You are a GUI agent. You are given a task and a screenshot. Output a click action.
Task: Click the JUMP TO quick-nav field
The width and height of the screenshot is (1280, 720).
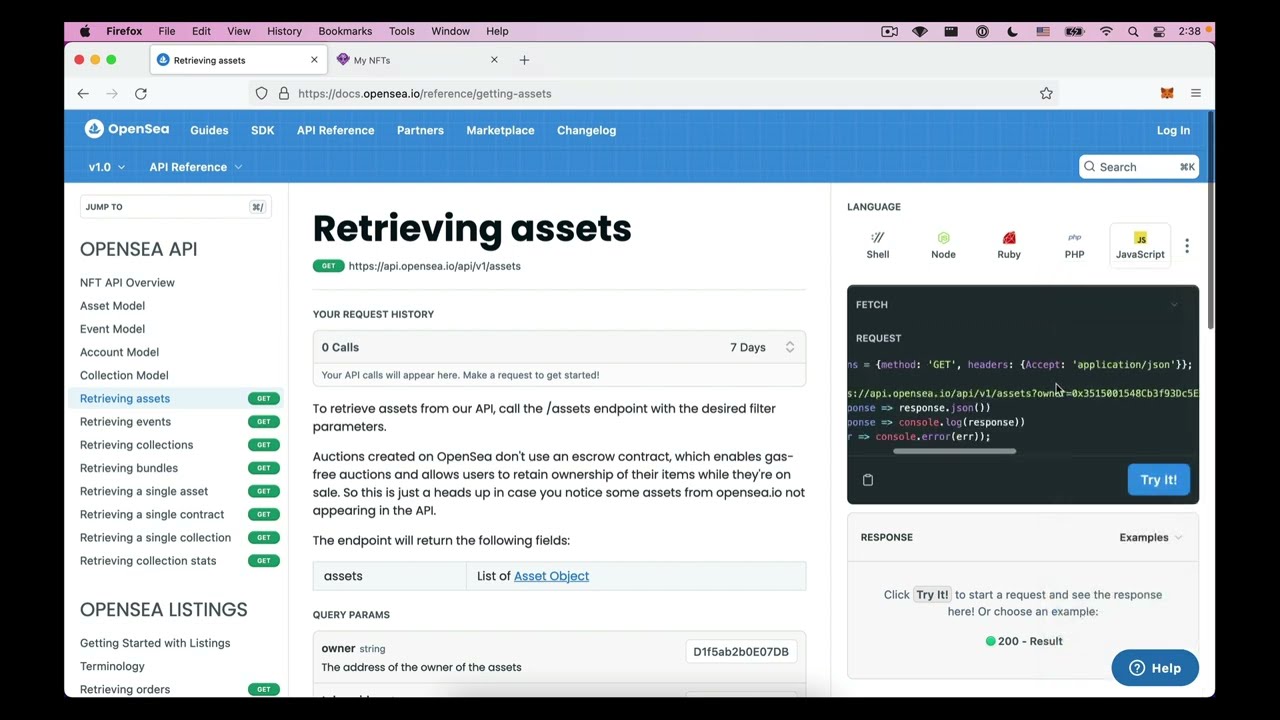(x=175, y=207)
